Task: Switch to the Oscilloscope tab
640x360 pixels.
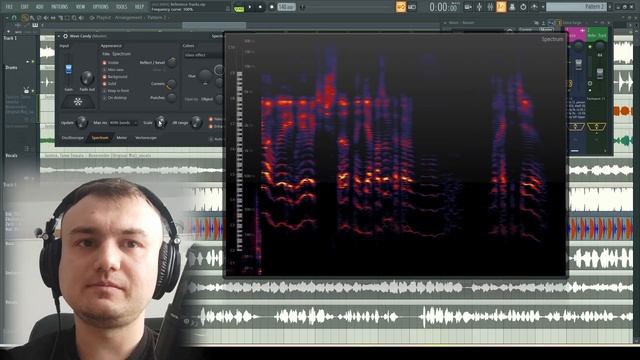Action: click(x=72, y=138)
